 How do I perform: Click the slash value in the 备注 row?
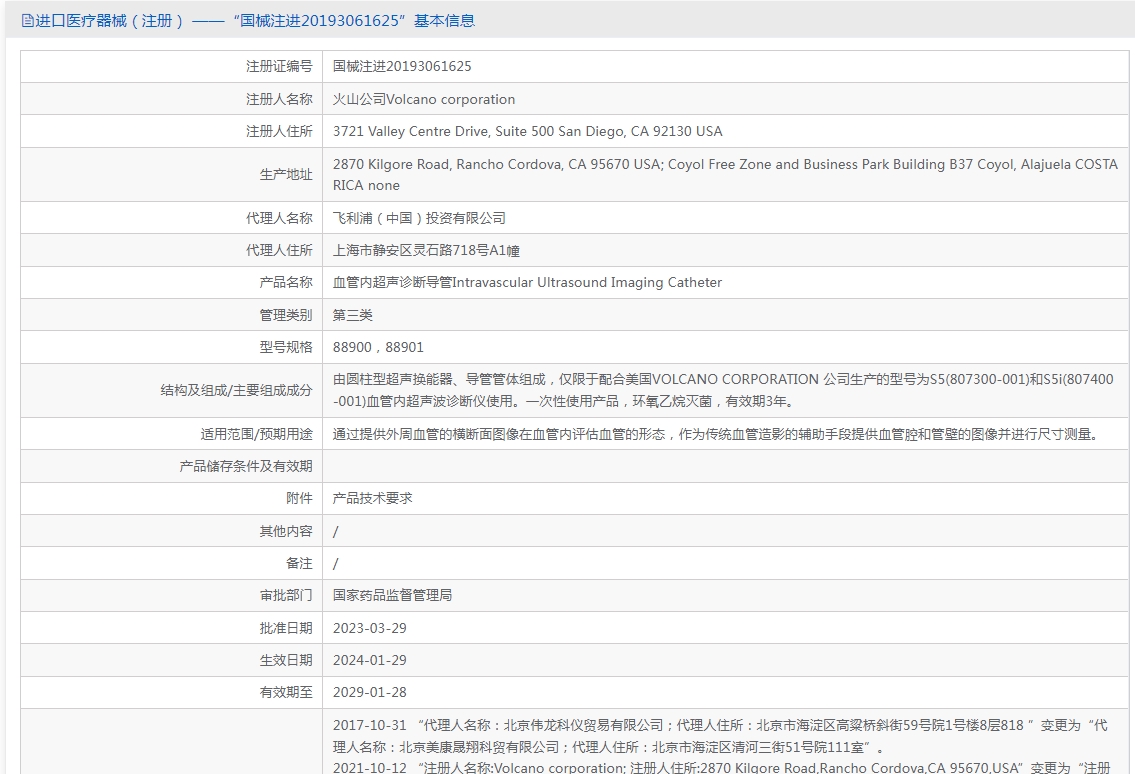pos(335,563)
